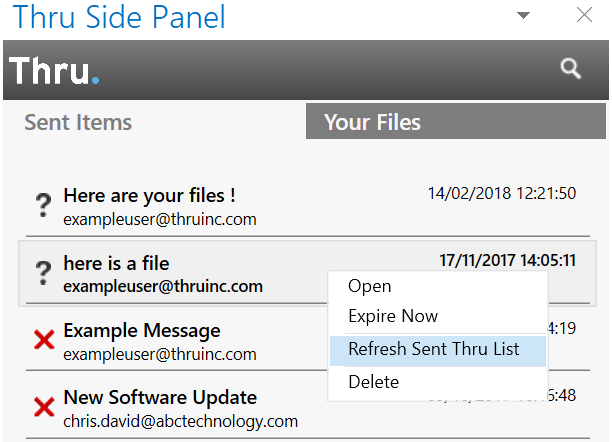Screen dimensions: 612x442
Task: Open the side panel options dropdown arrow
Action: (x=523, y=15)
